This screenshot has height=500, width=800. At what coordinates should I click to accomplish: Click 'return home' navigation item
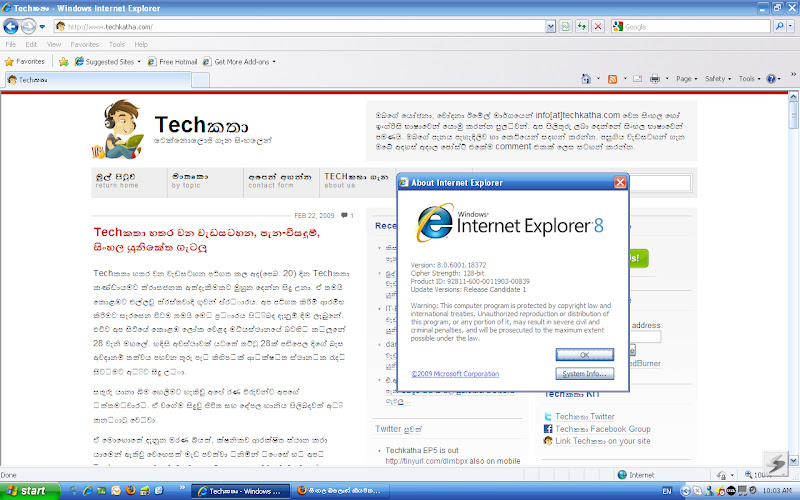[117, 186]
